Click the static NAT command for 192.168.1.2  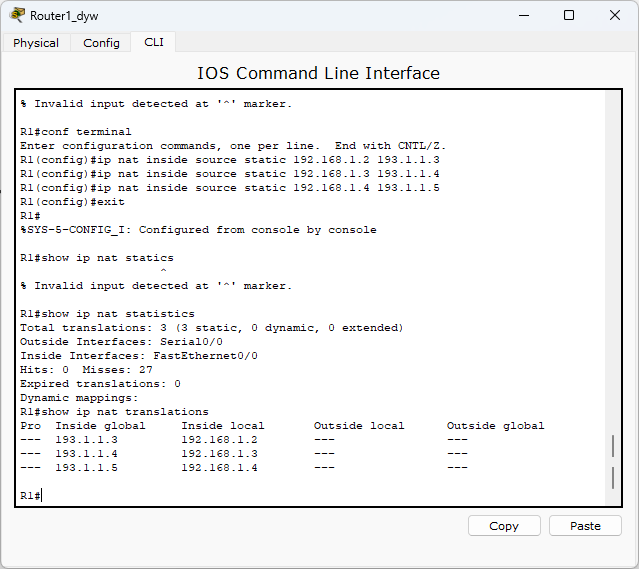click(x=230, y=160)
